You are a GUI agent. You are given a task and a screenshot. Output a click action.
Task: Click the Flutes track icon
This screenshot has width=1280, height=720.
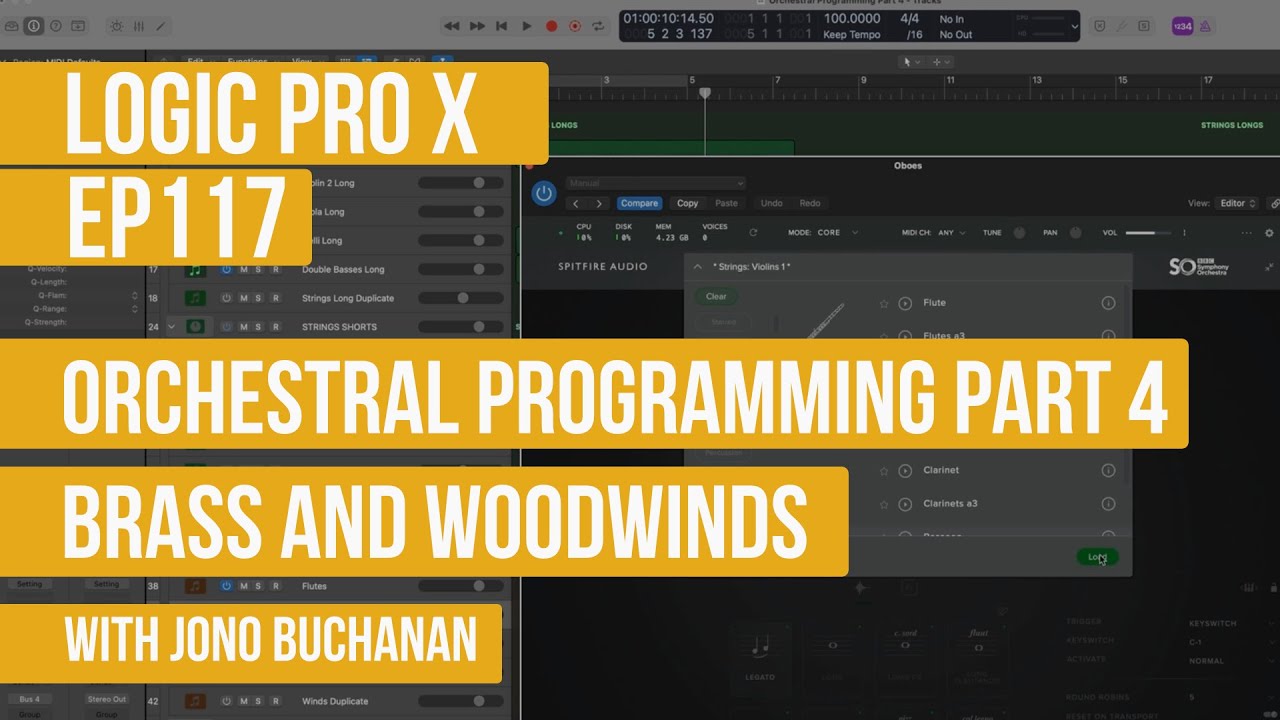pyautogui.click(x=196, y=586)
